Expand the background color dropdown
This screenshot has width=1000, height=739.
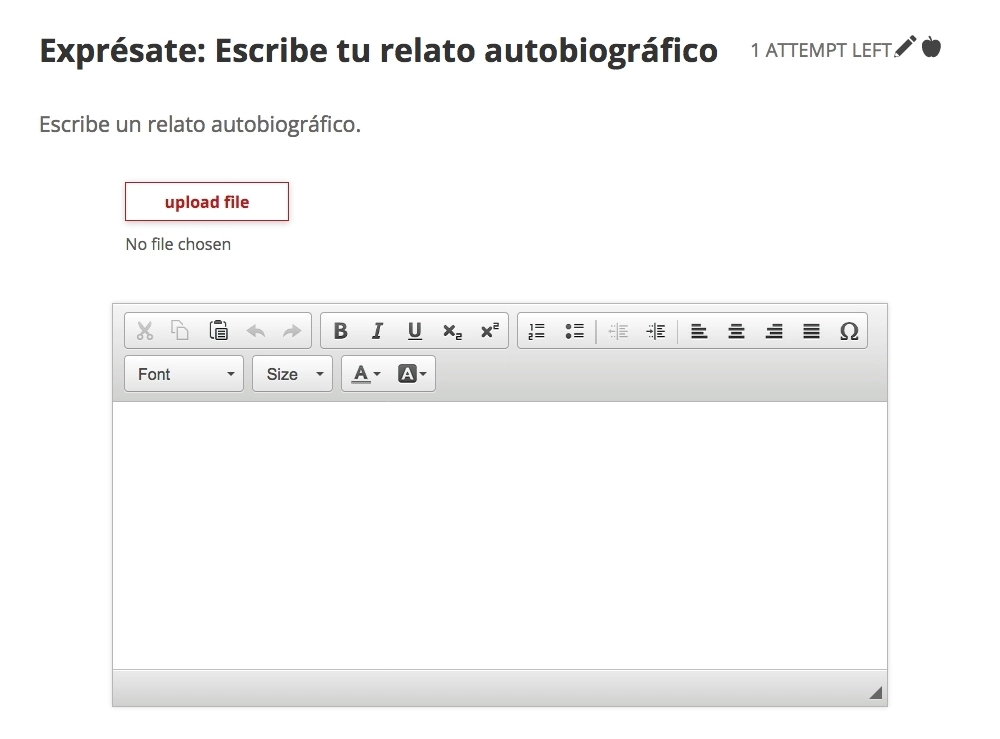(x=412, y=374)
